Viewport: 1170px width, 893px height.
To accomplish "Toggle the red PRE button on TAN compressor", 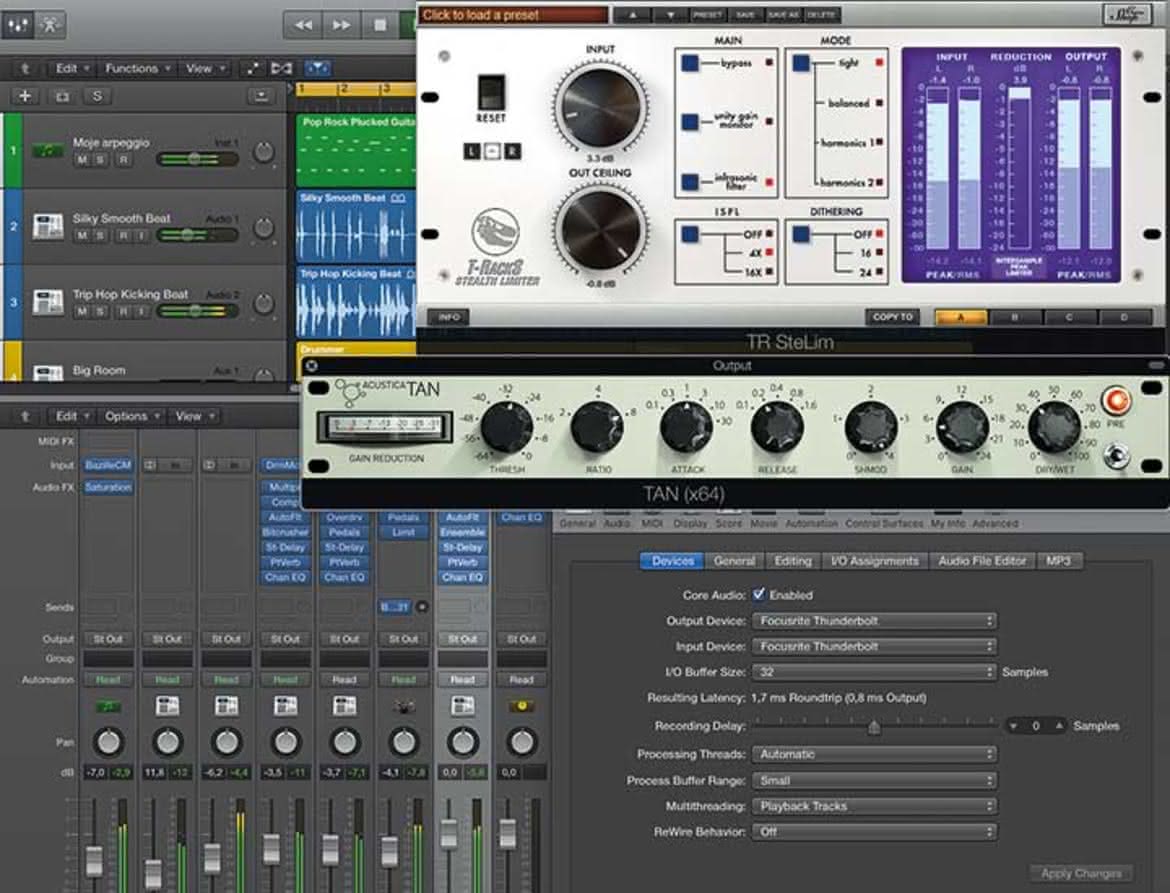I will point(1116,401).
